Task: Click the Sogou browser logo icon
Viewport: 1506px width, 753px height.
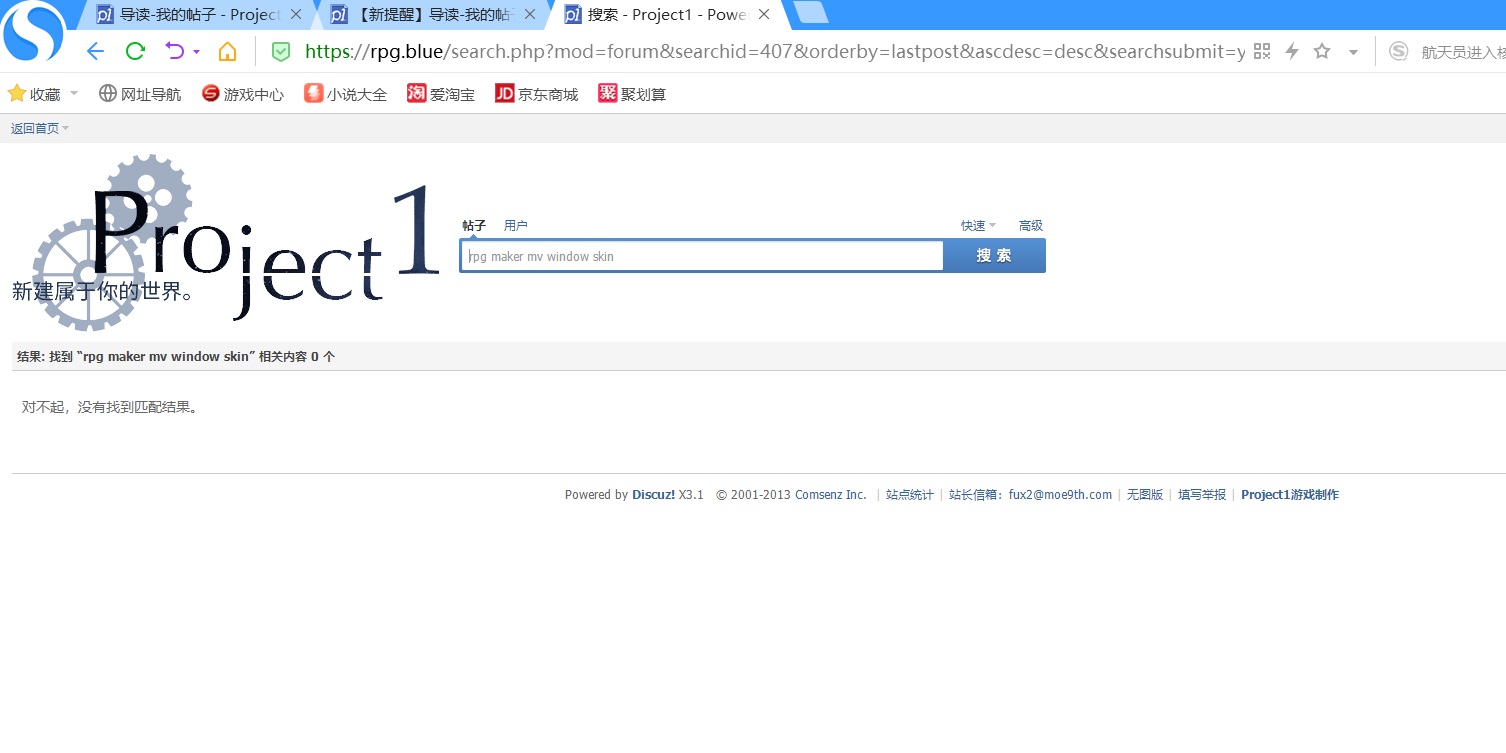Action: (33, 32)
